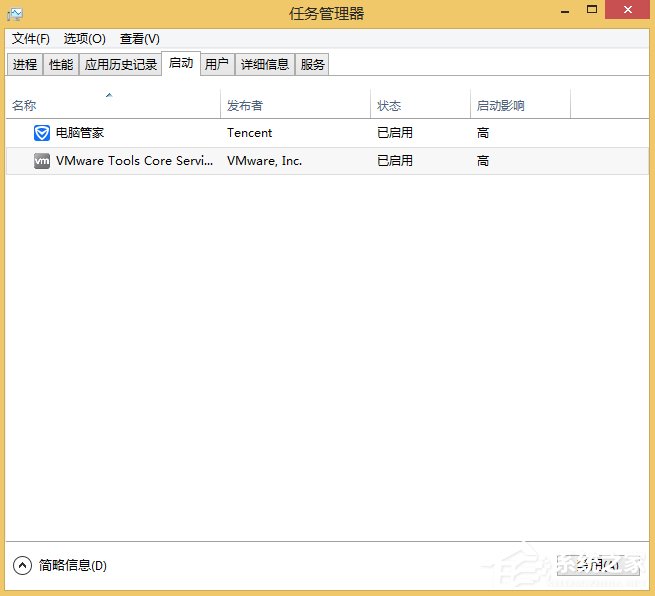Open the 应用历史记录 tab
This screenshot has width=655, height=596.
pyautogui.click(x=121, y=64)
